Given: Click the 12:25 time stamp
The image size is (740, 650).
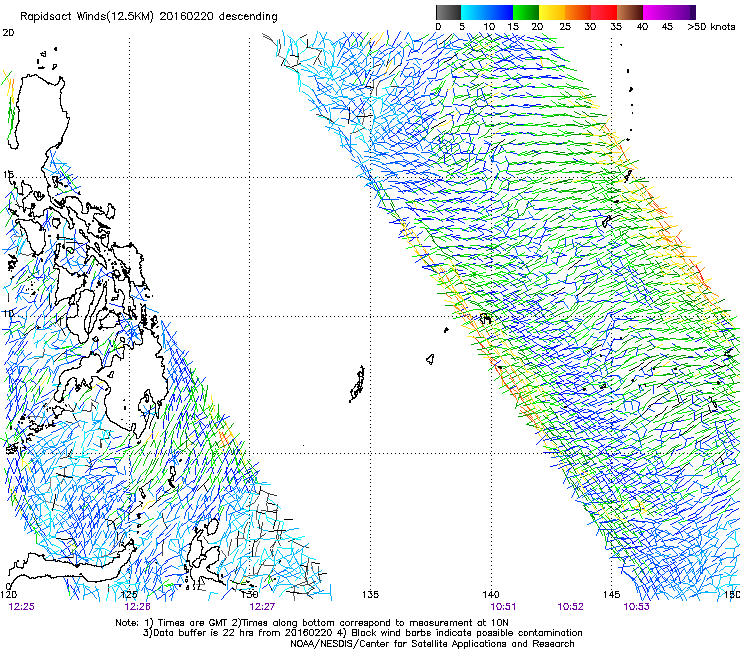Looking at the screenshot, I should tap(21, 607).
